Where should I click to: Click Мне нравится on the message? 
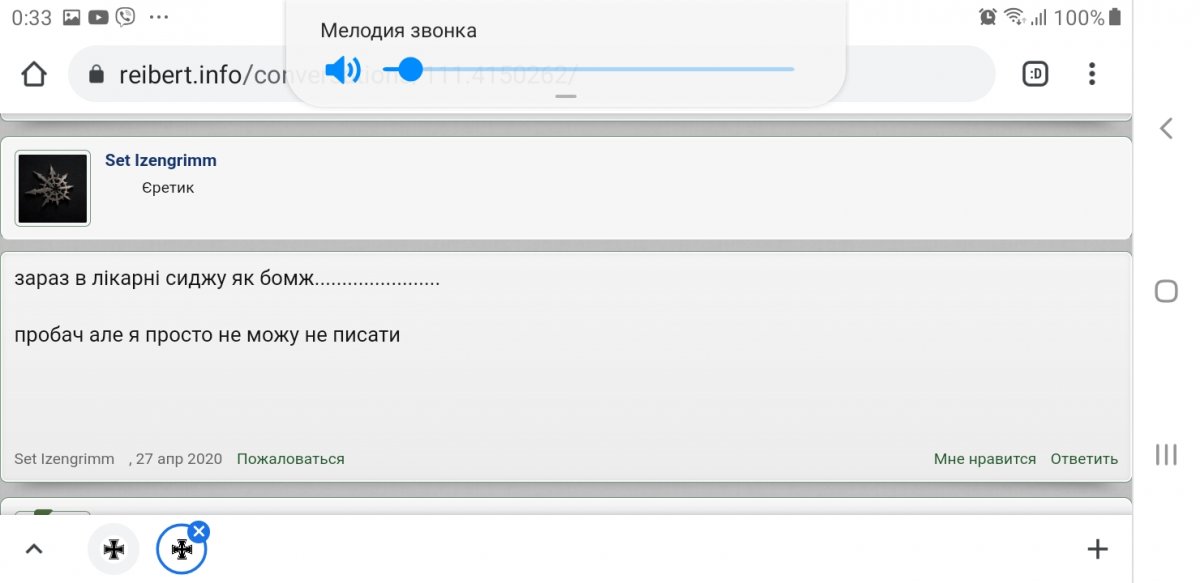pos(985,459)
